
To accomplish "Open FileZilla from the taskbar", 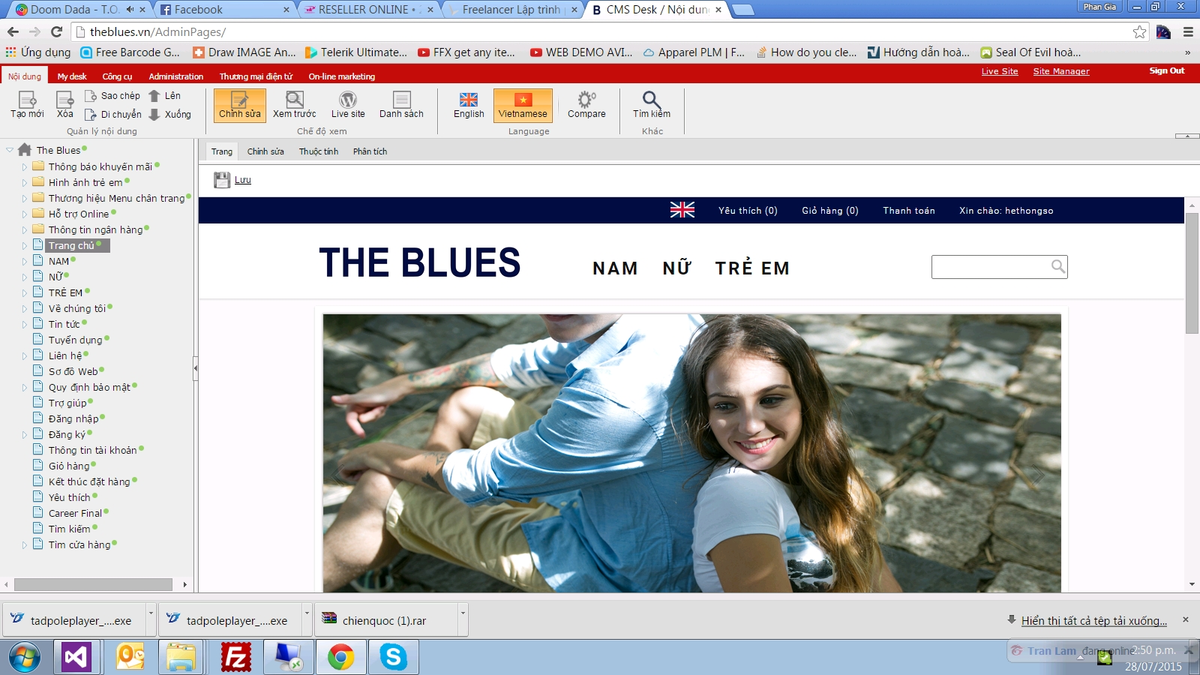I will tap(236, 657).
